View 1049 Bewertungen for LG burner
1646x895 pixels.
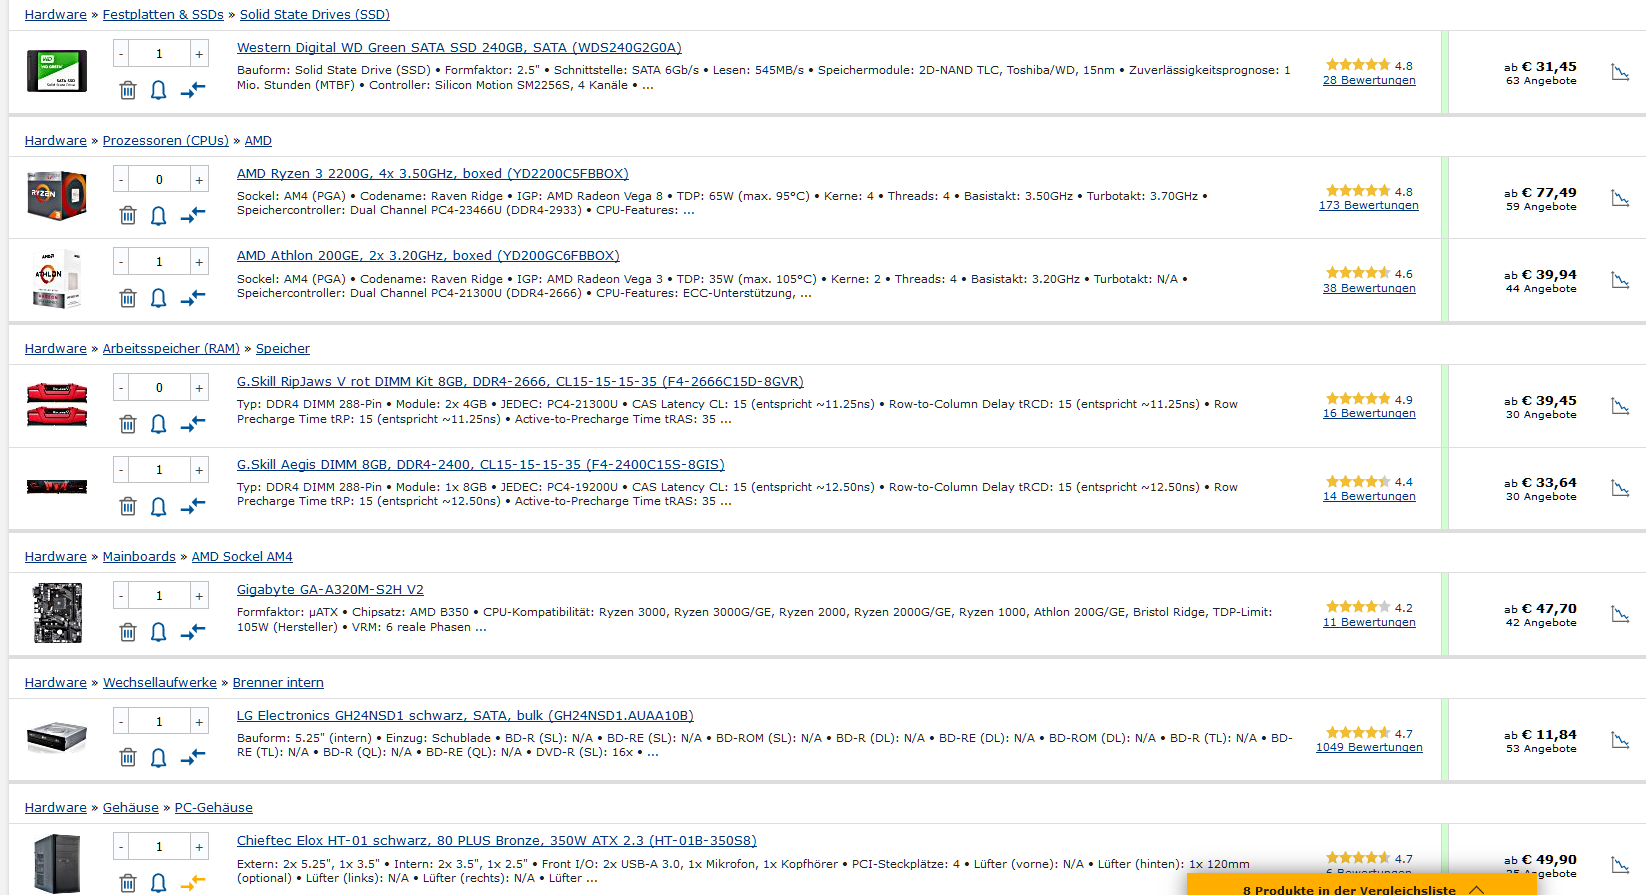pos(1369,747)
